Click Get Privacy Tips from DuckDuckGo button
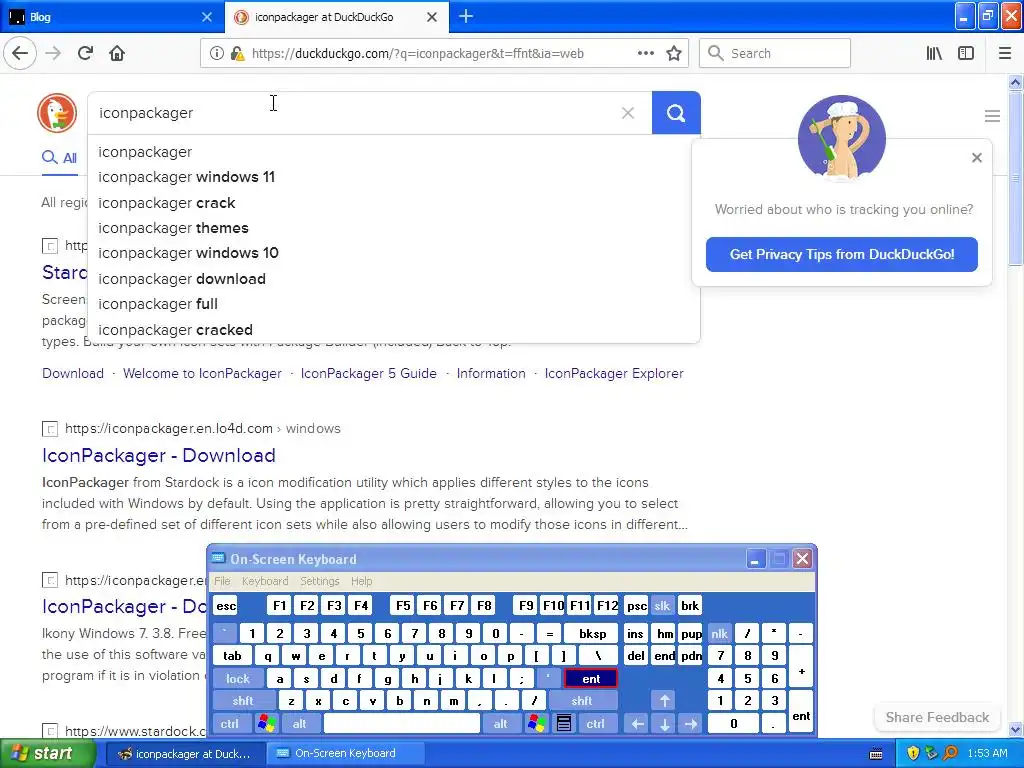1024x768 pixels. [x=841, y=254]
